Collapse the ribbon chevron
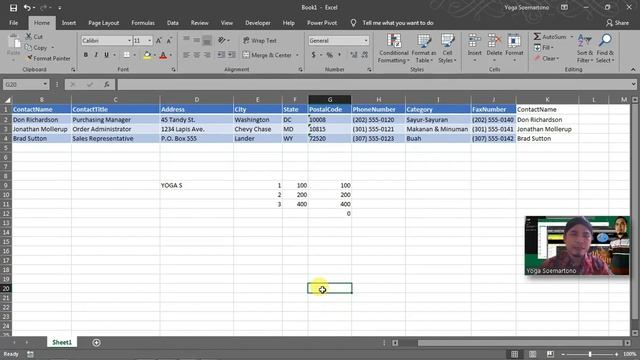The height and width of the screenshot is (360, 640). point(633,69)
